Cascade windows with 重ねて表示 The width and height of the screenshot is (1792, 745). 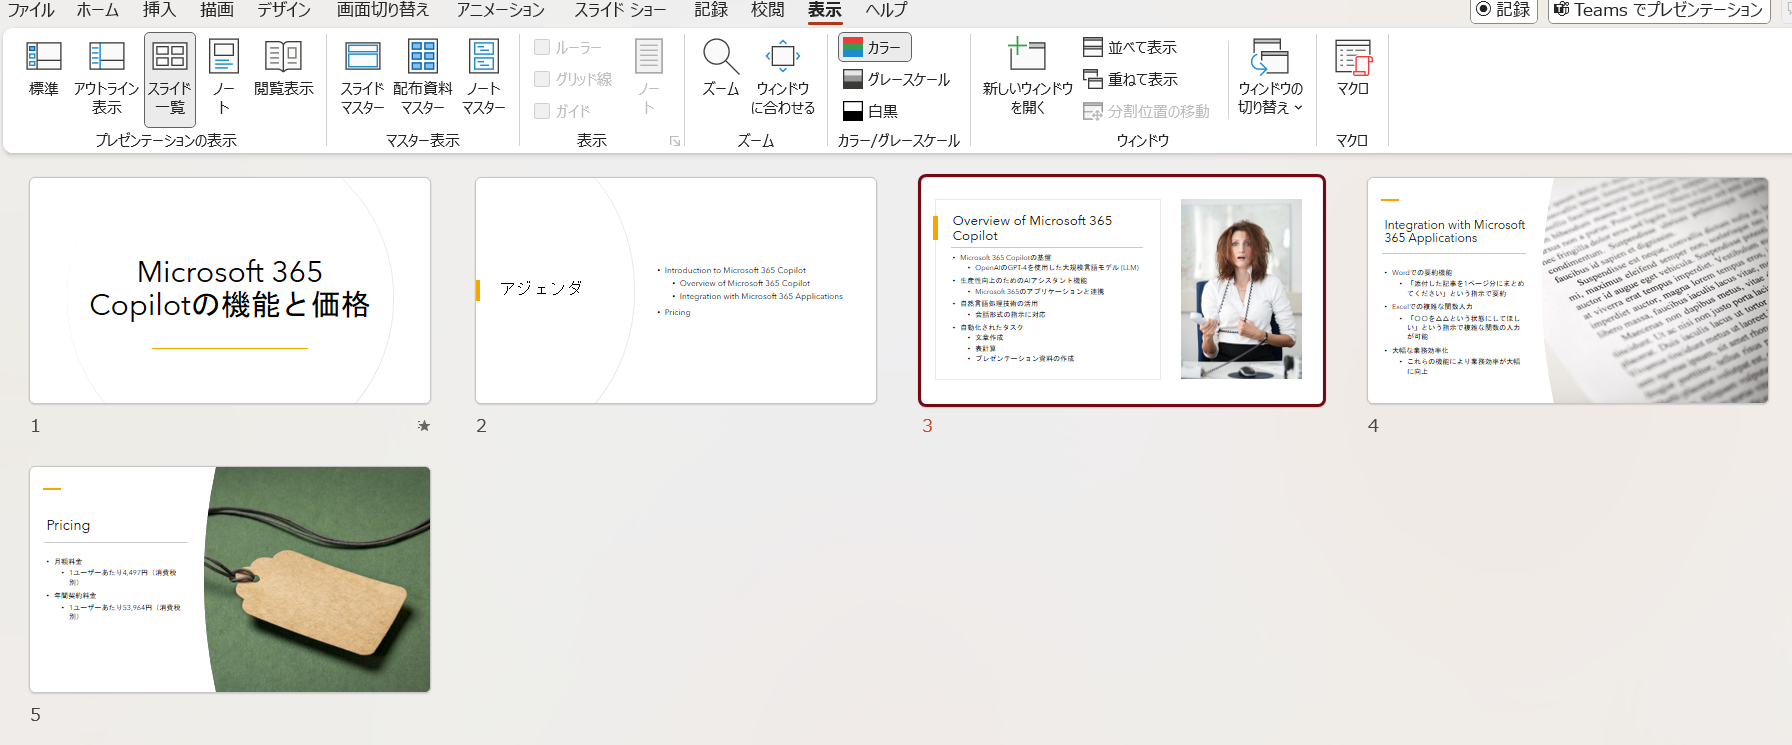(1131, 79)
